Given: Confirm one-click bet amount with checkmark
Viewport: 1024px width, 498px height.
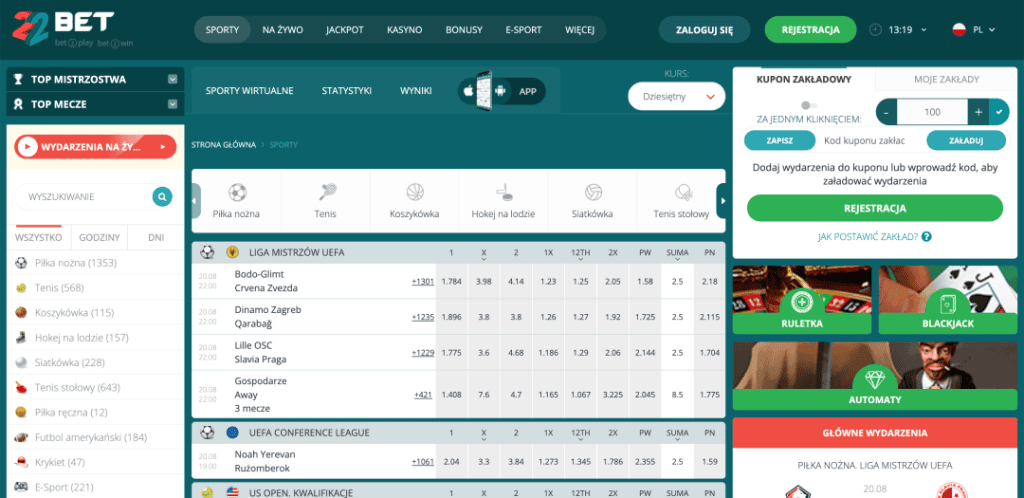Looking at the screenshot, I should coord(999,112).
